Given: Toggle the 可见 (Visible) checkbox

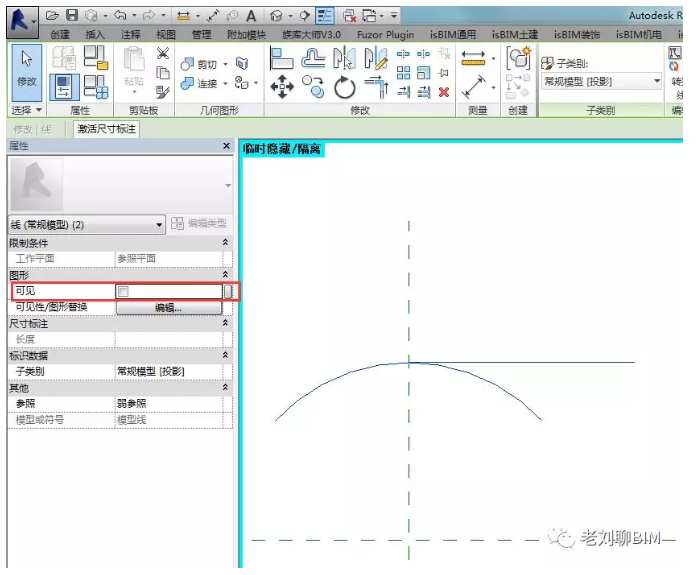Looking at the screenshot, I should coord(123,291).
